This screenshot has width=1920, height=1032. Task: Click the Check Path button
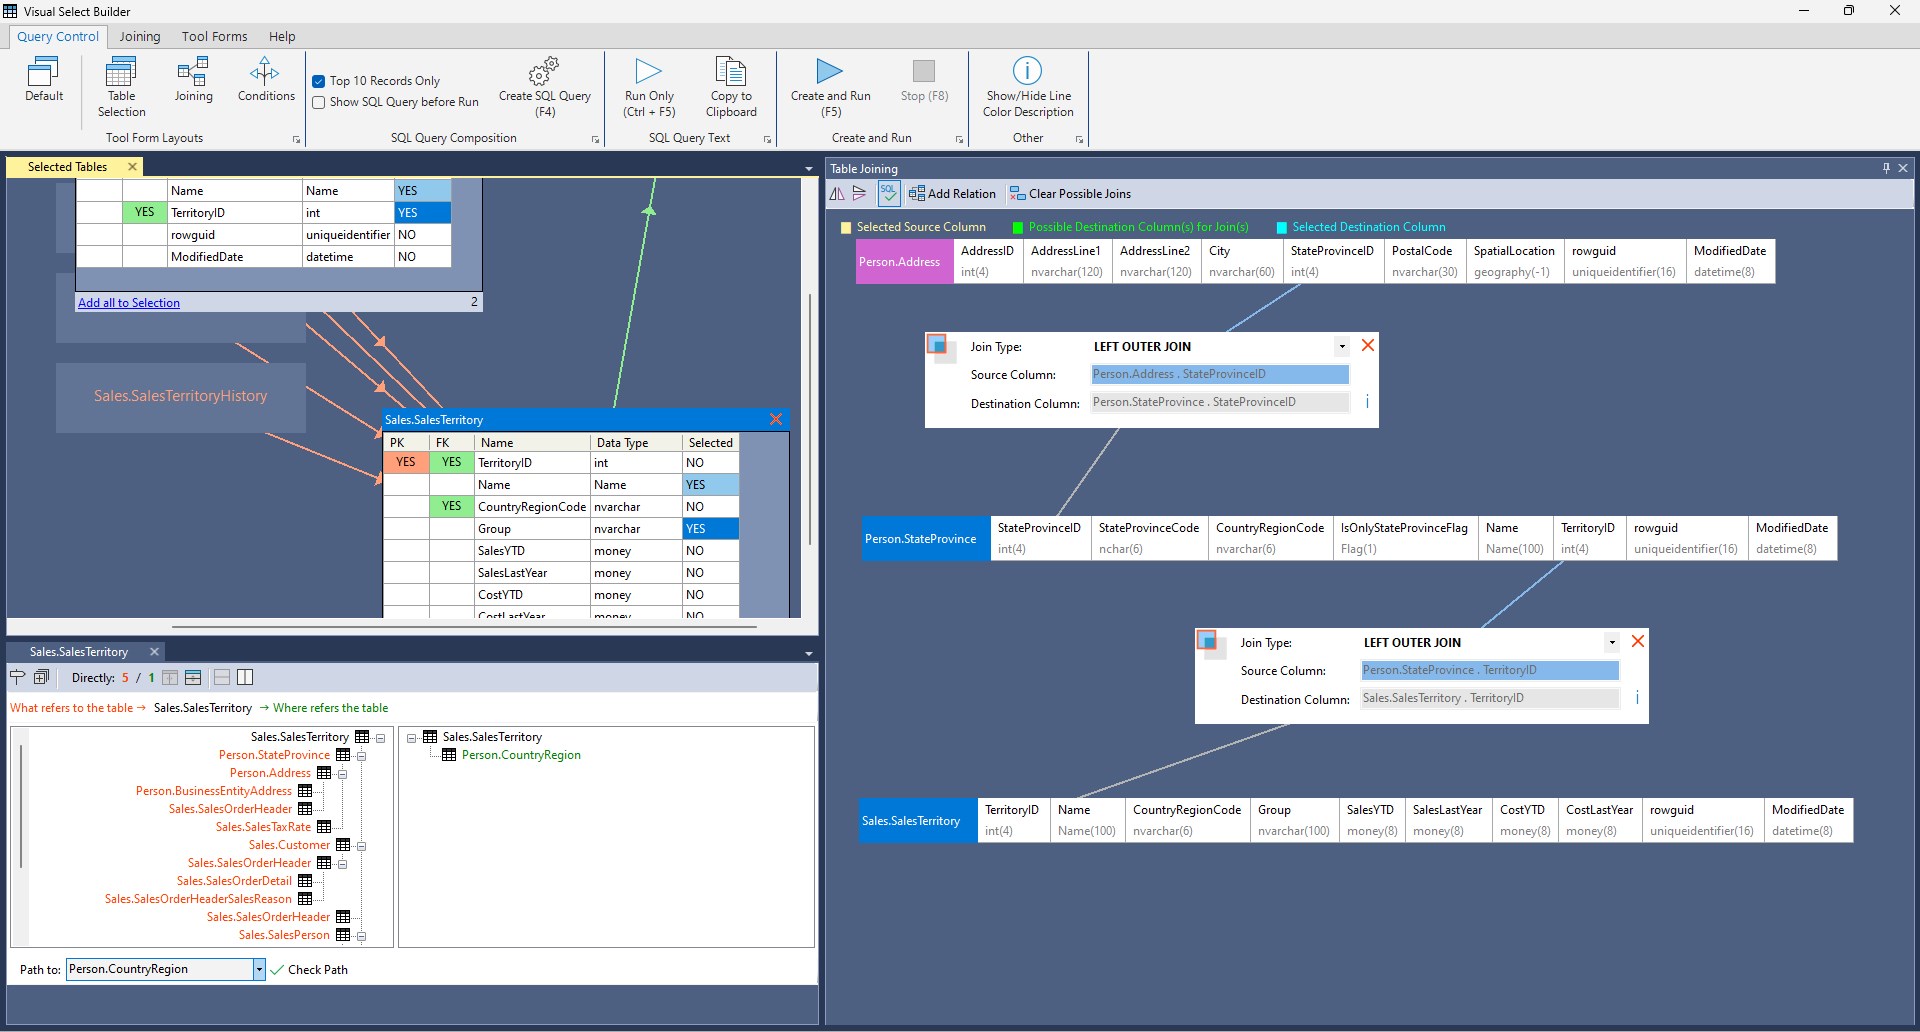[x=309, y=970]
